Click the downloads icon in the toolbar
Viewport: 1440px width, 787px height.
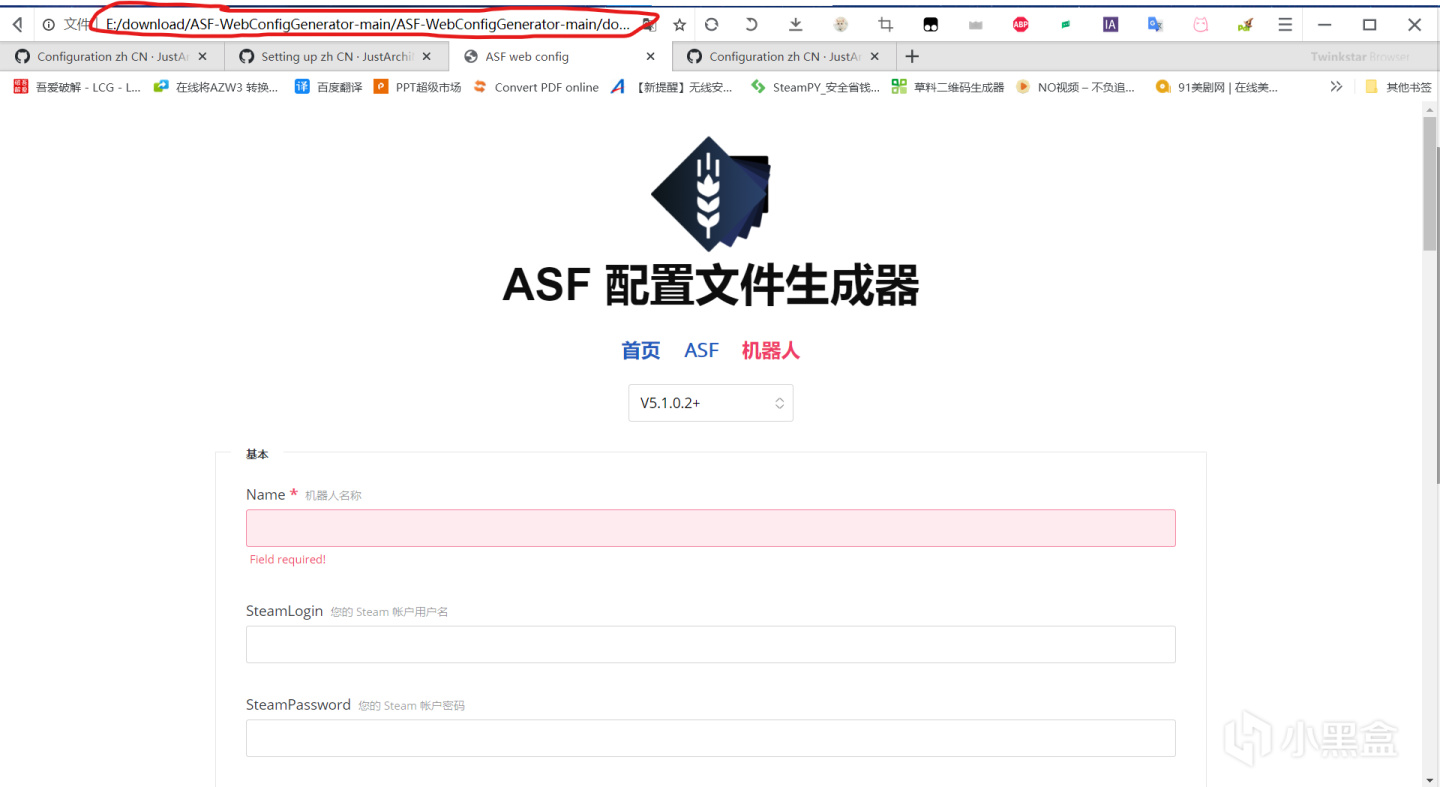click(795, 23)
